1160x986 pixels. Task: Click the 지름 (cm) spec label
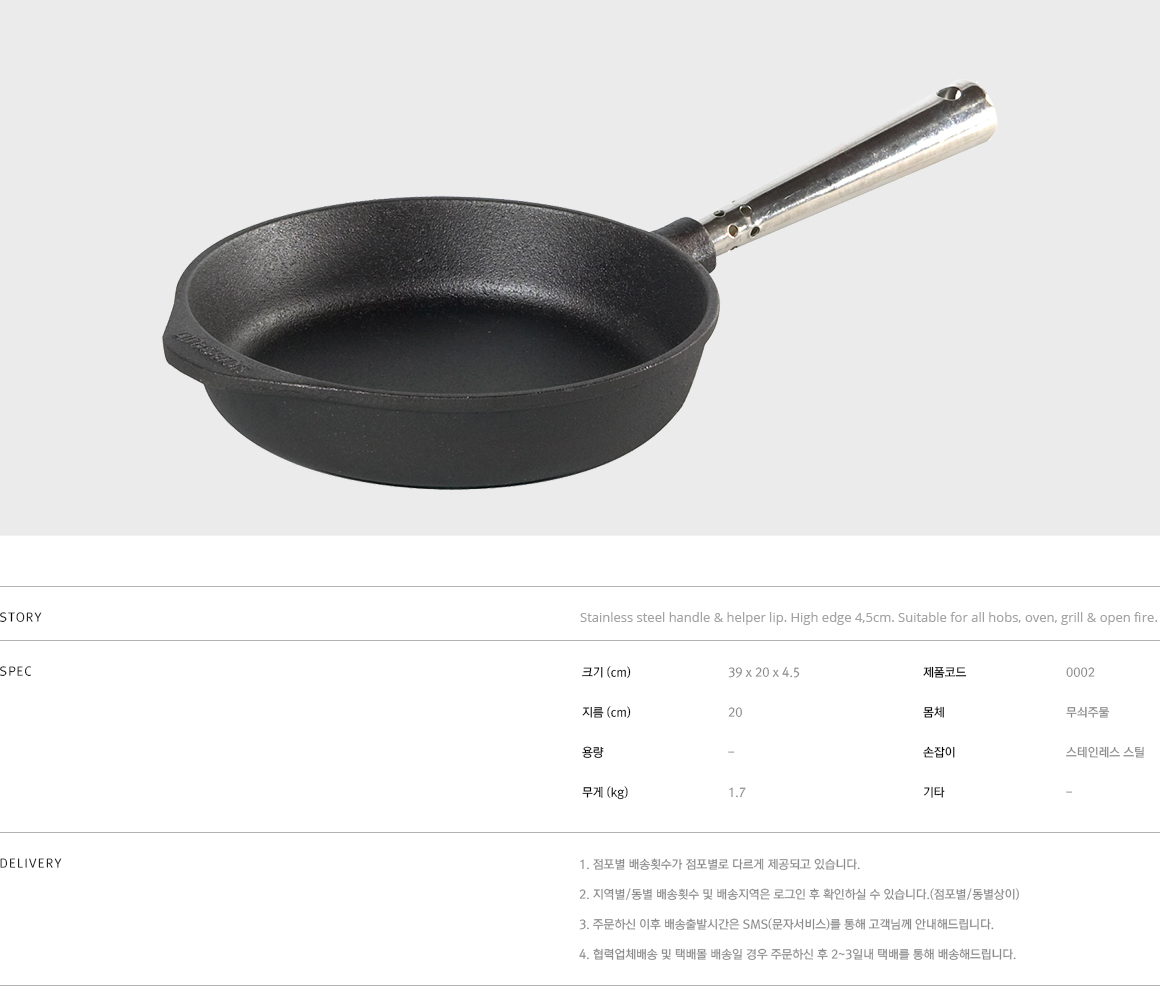click(606, 712)
